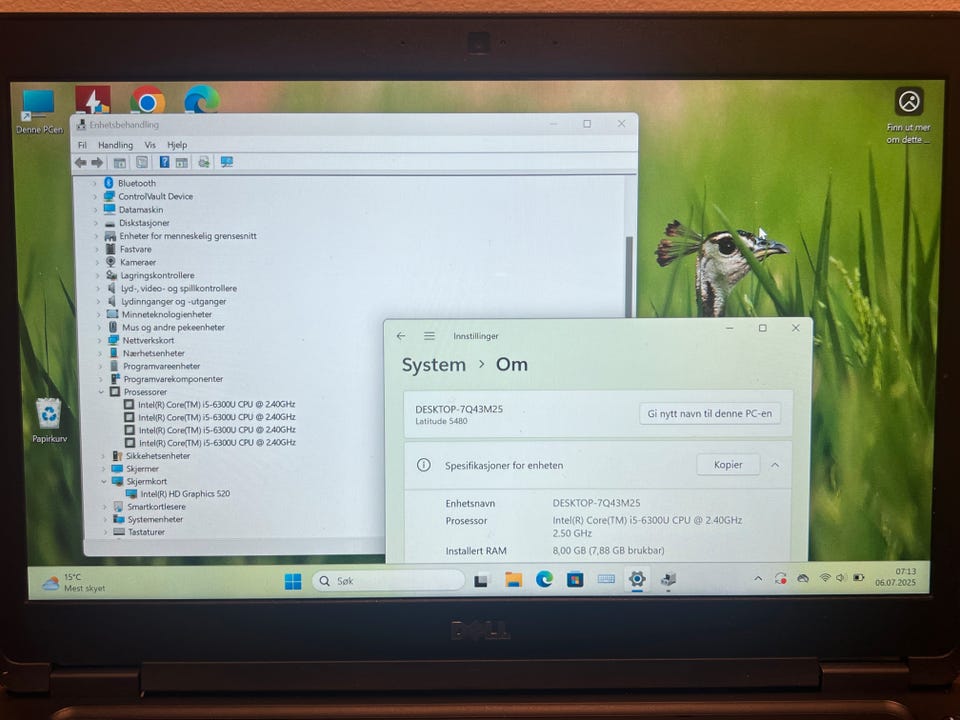Open the red lightning bolt desktop app icon
The width and height of the screenshot is (960, 720).
(93, 99)
